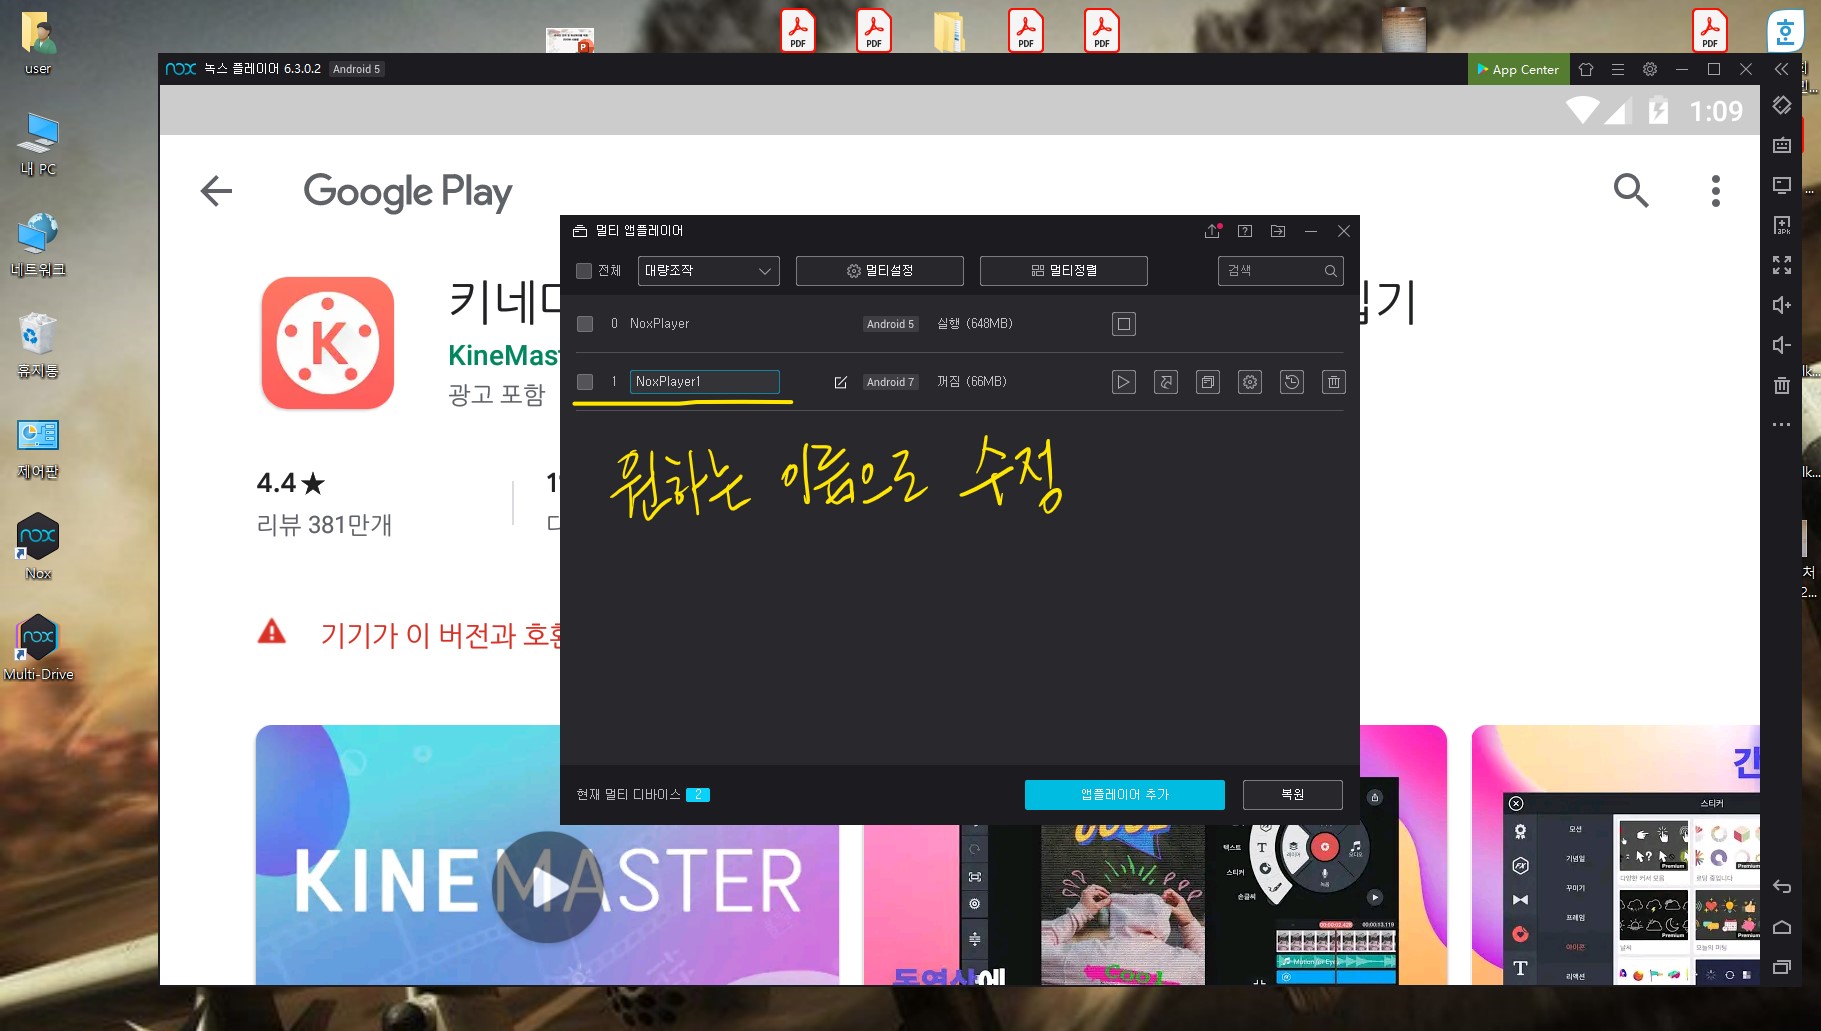Open the 대량조작 batch operation dropdown
Image resolution: width=1821 pixels, height=1031 pixels.
(708, 271)
